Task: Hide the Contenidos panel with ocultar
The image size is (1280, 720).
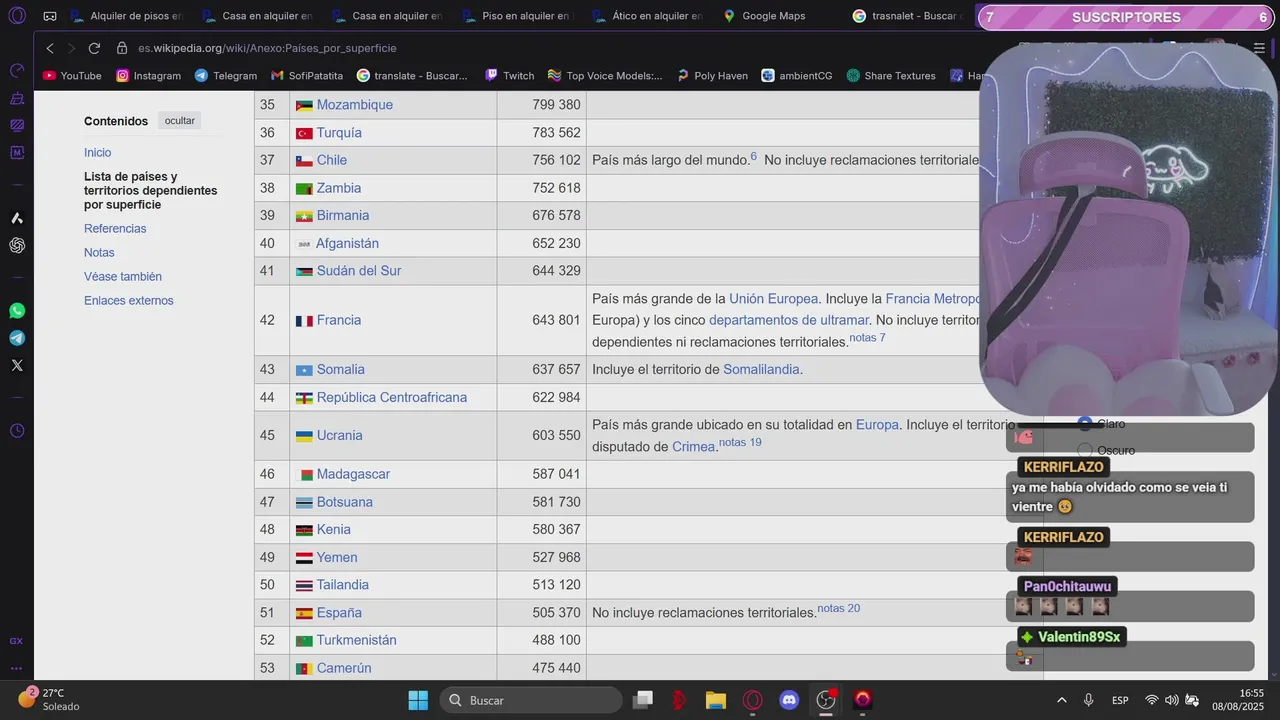Action: [x=180, y=121]
